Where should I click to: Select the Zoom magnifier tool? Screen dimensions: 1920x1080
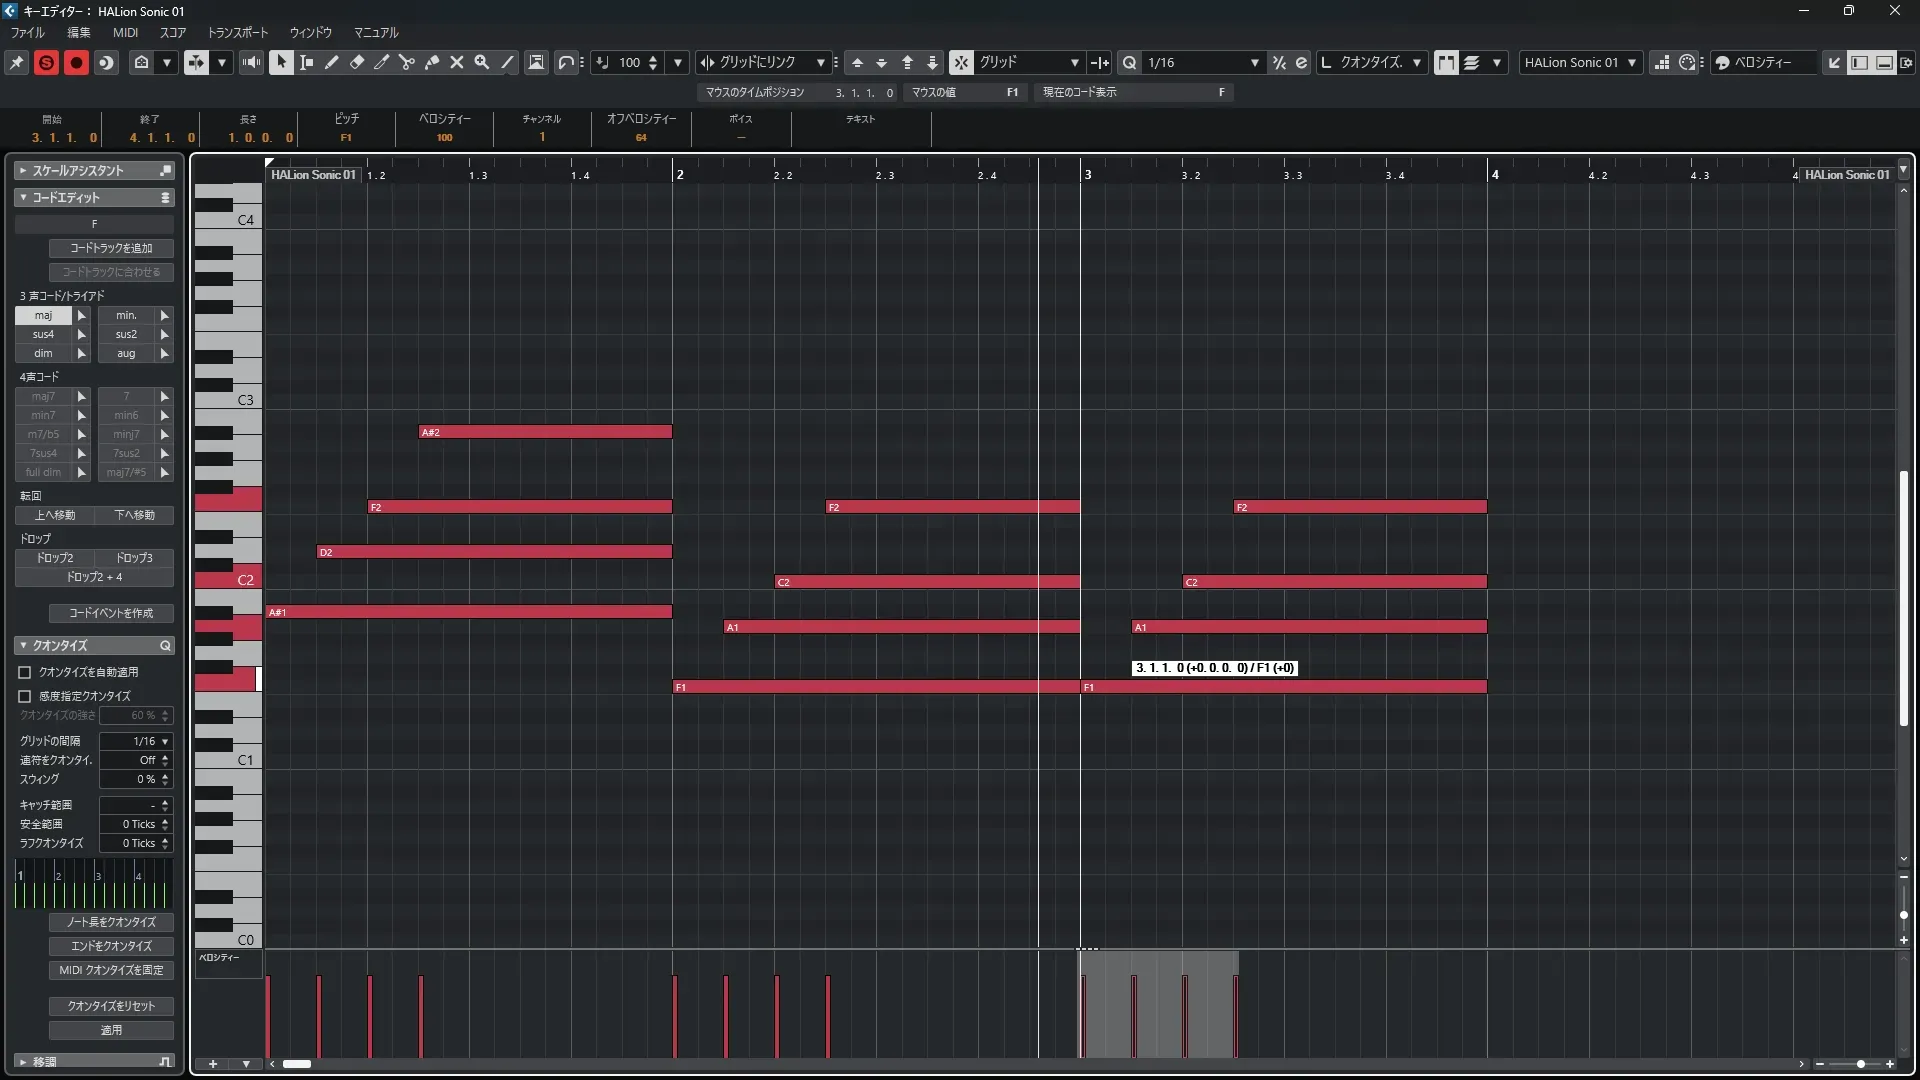coord(482,62)
